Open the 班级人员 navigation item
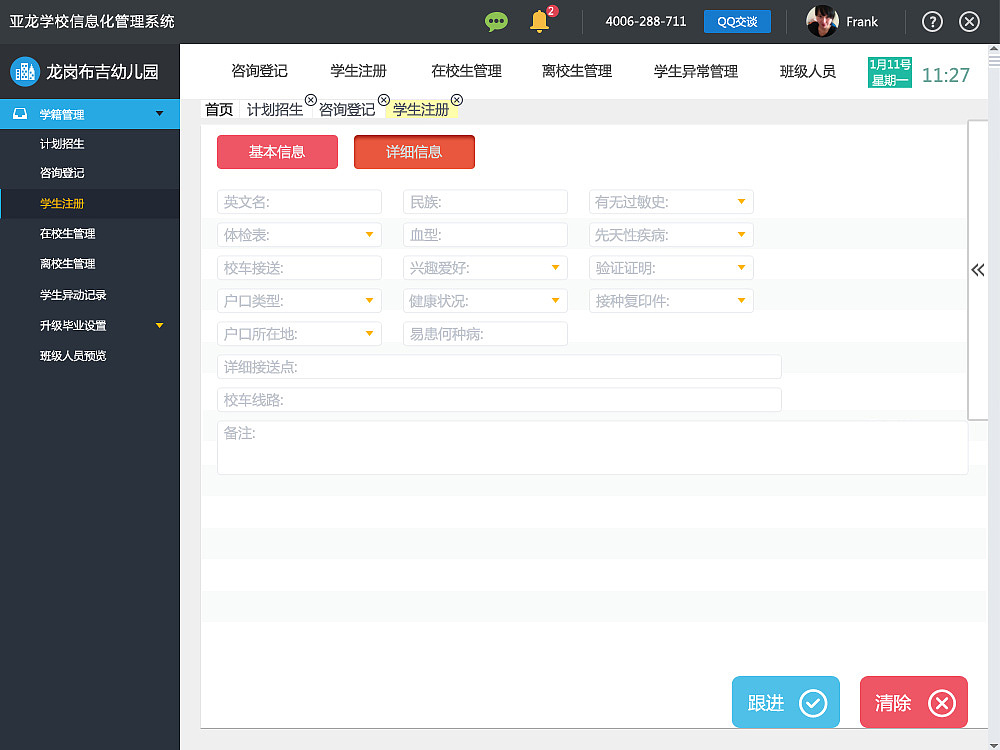Viewport: 1000px width, 750px height. click(807, 71)
